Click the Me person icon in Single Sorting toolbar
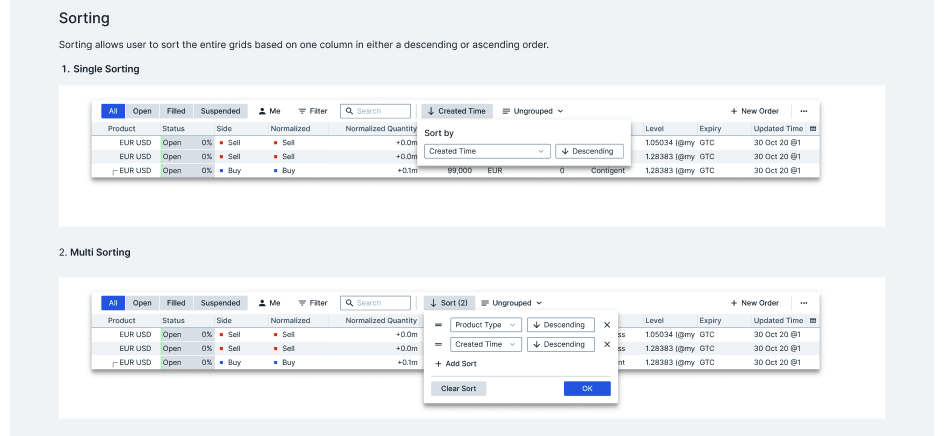This screenshot has width=945, height=436. pos(262,111)
